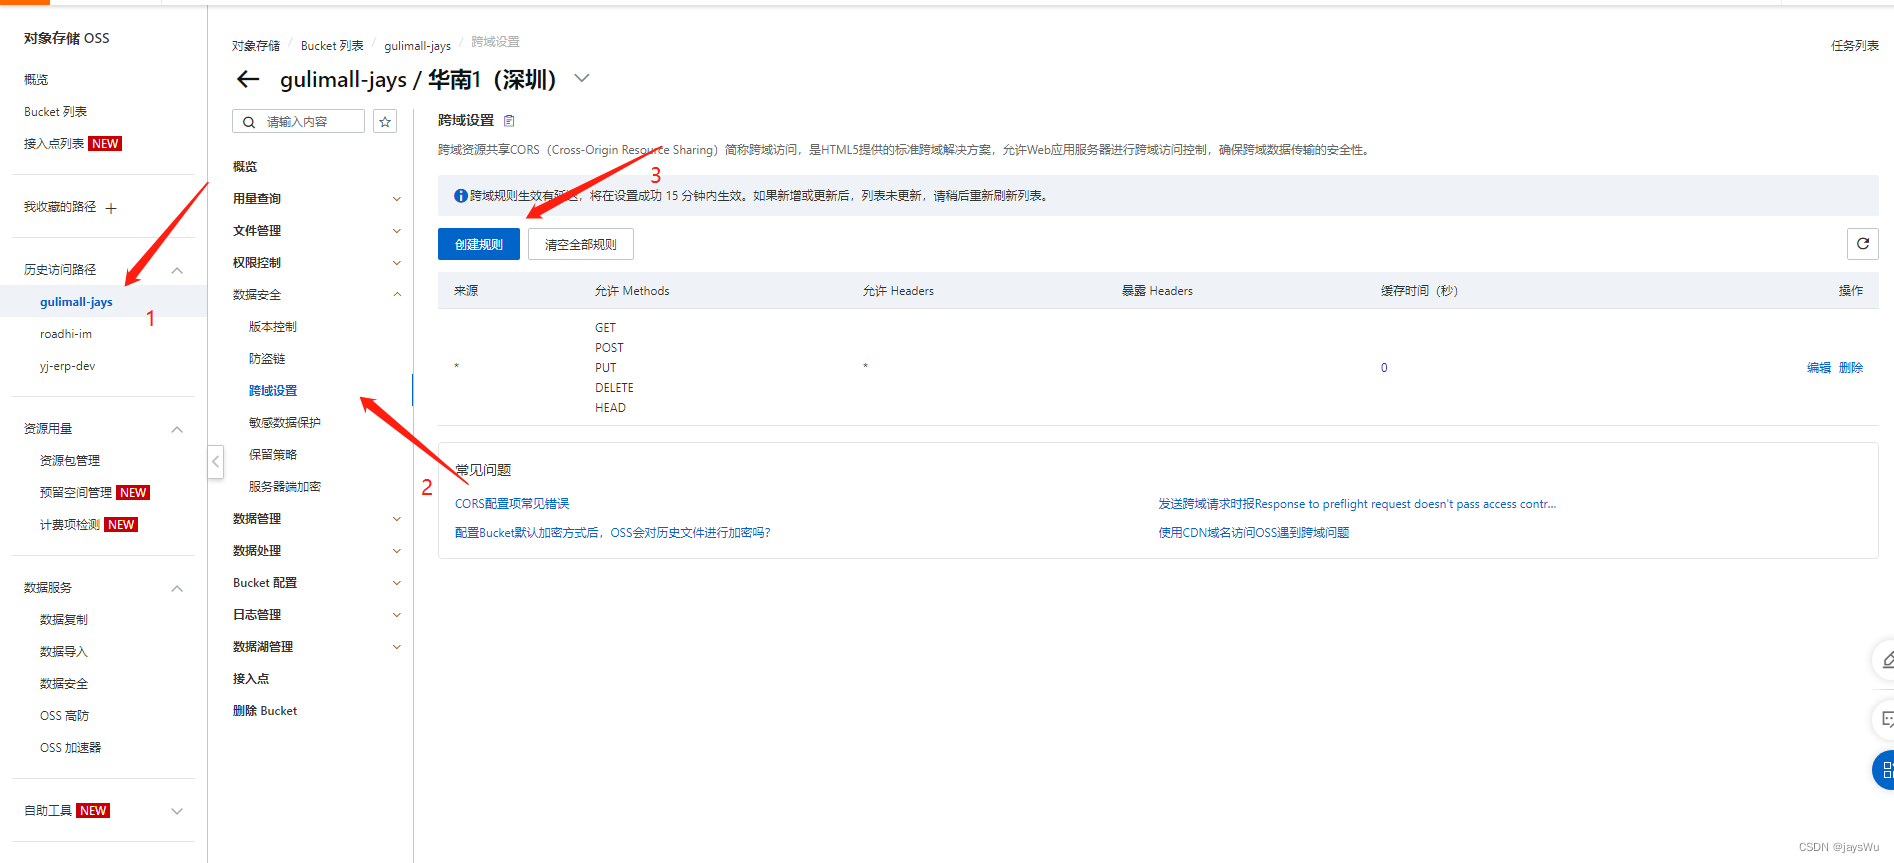The image size is (1894, 863).
Task: Click the back arrow beside gulimall-jays title
Action: [x=248, y=79]
